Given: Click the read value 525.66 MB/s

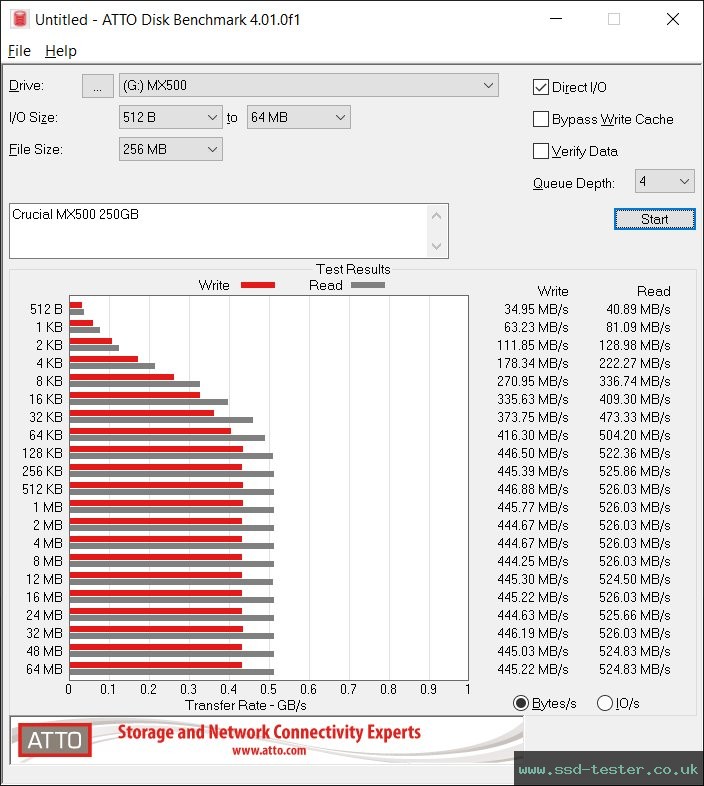Looking at the screenshot, I should pyautogui.click(x=634, y=616).
